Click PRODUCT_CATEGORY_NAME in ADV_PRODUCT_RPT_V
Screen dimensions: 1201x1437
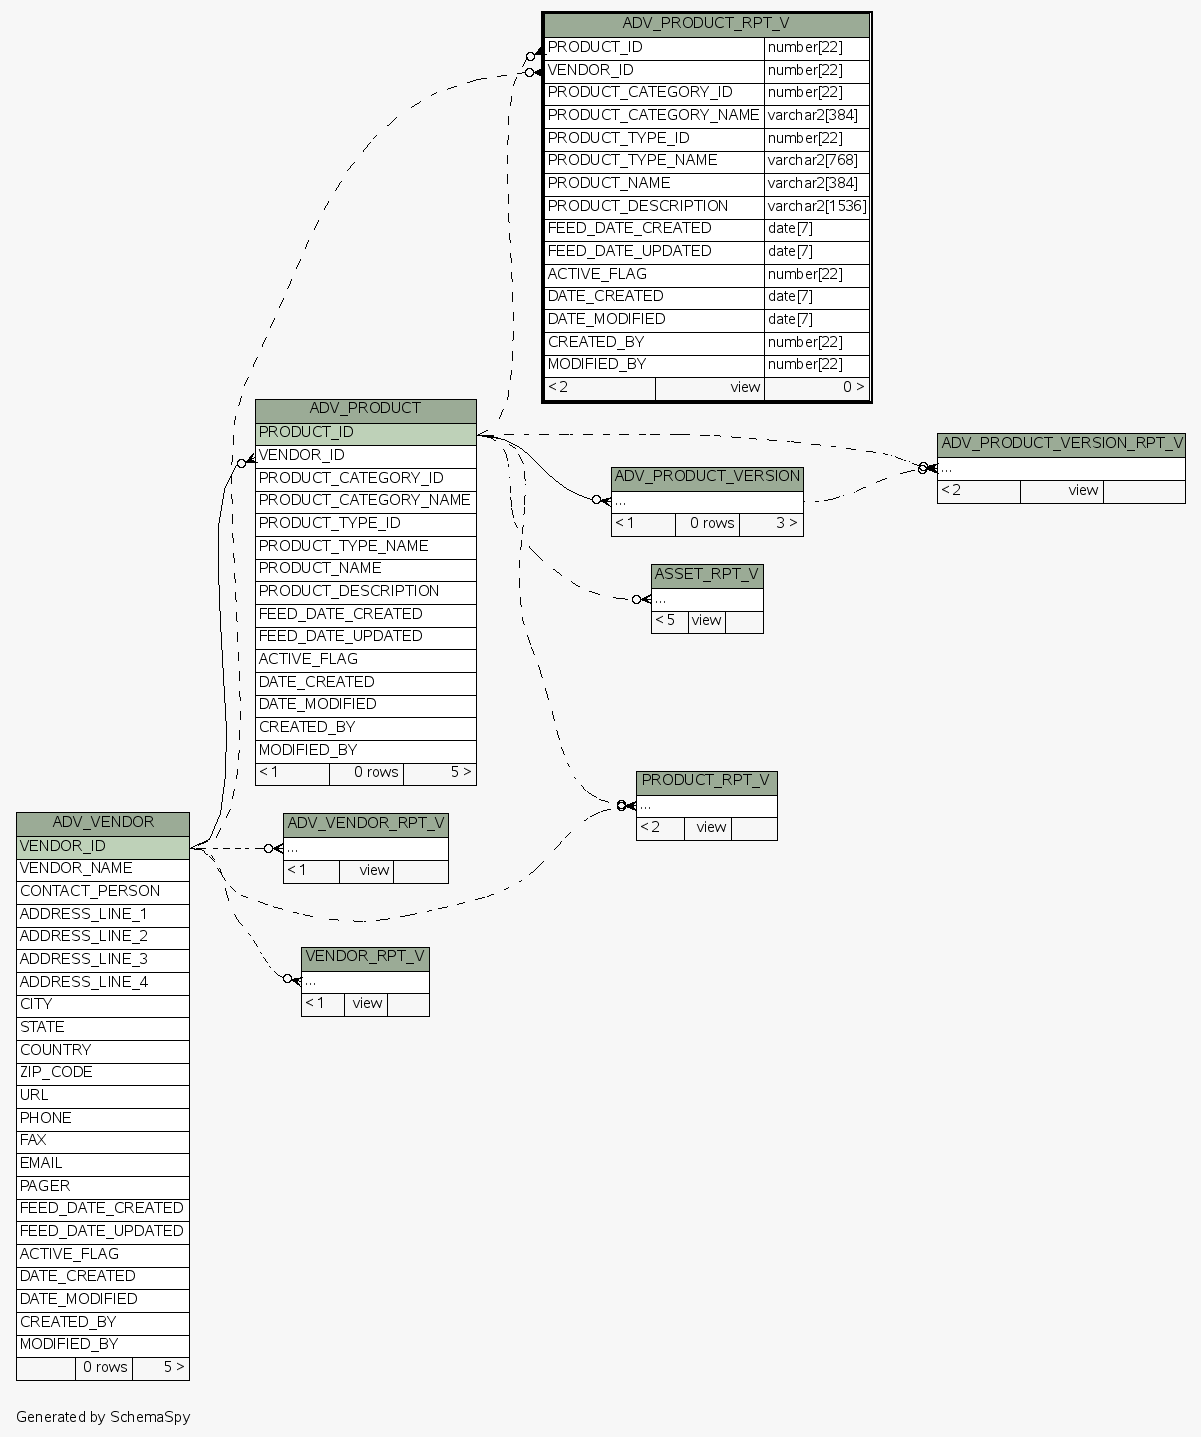pos(654,116)
